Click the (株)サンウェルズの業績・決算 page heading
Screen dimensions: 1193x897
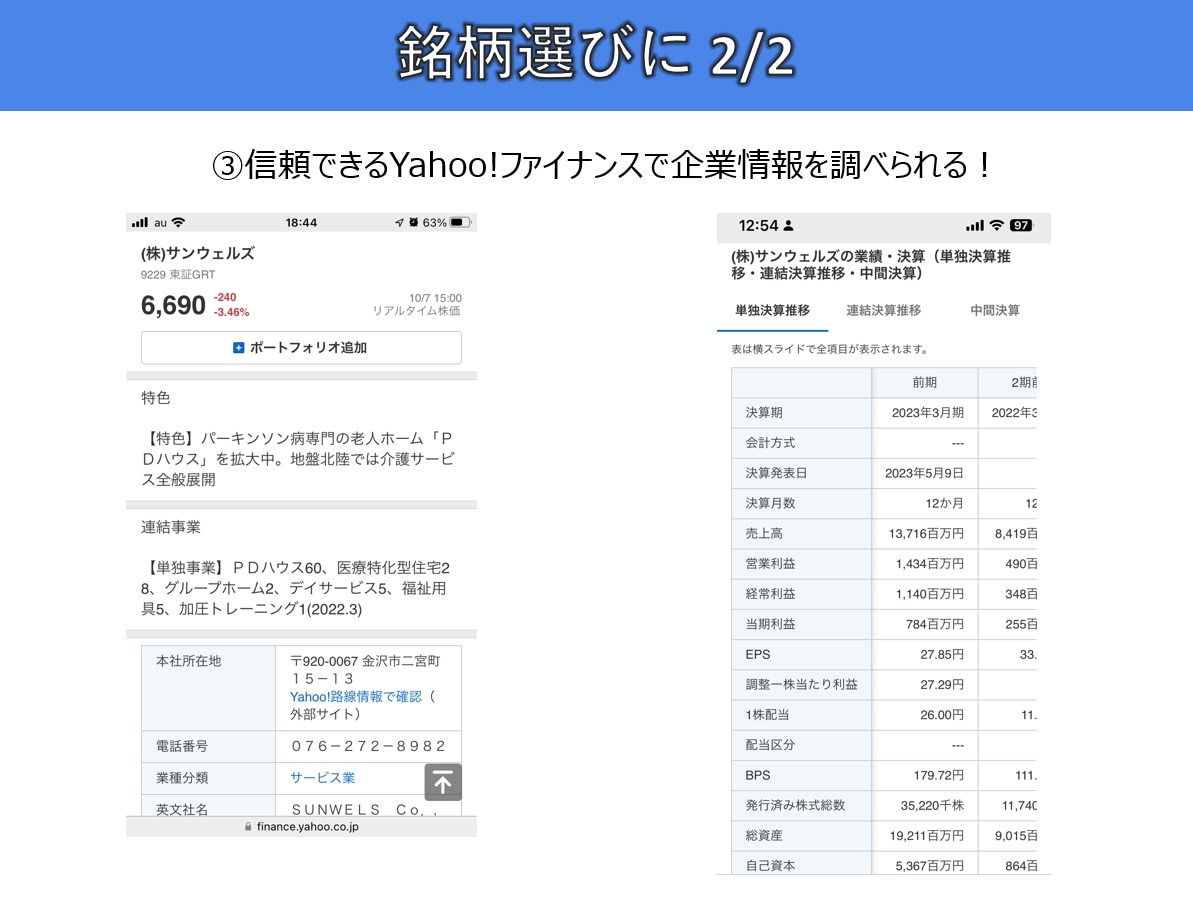pos(871,265)
